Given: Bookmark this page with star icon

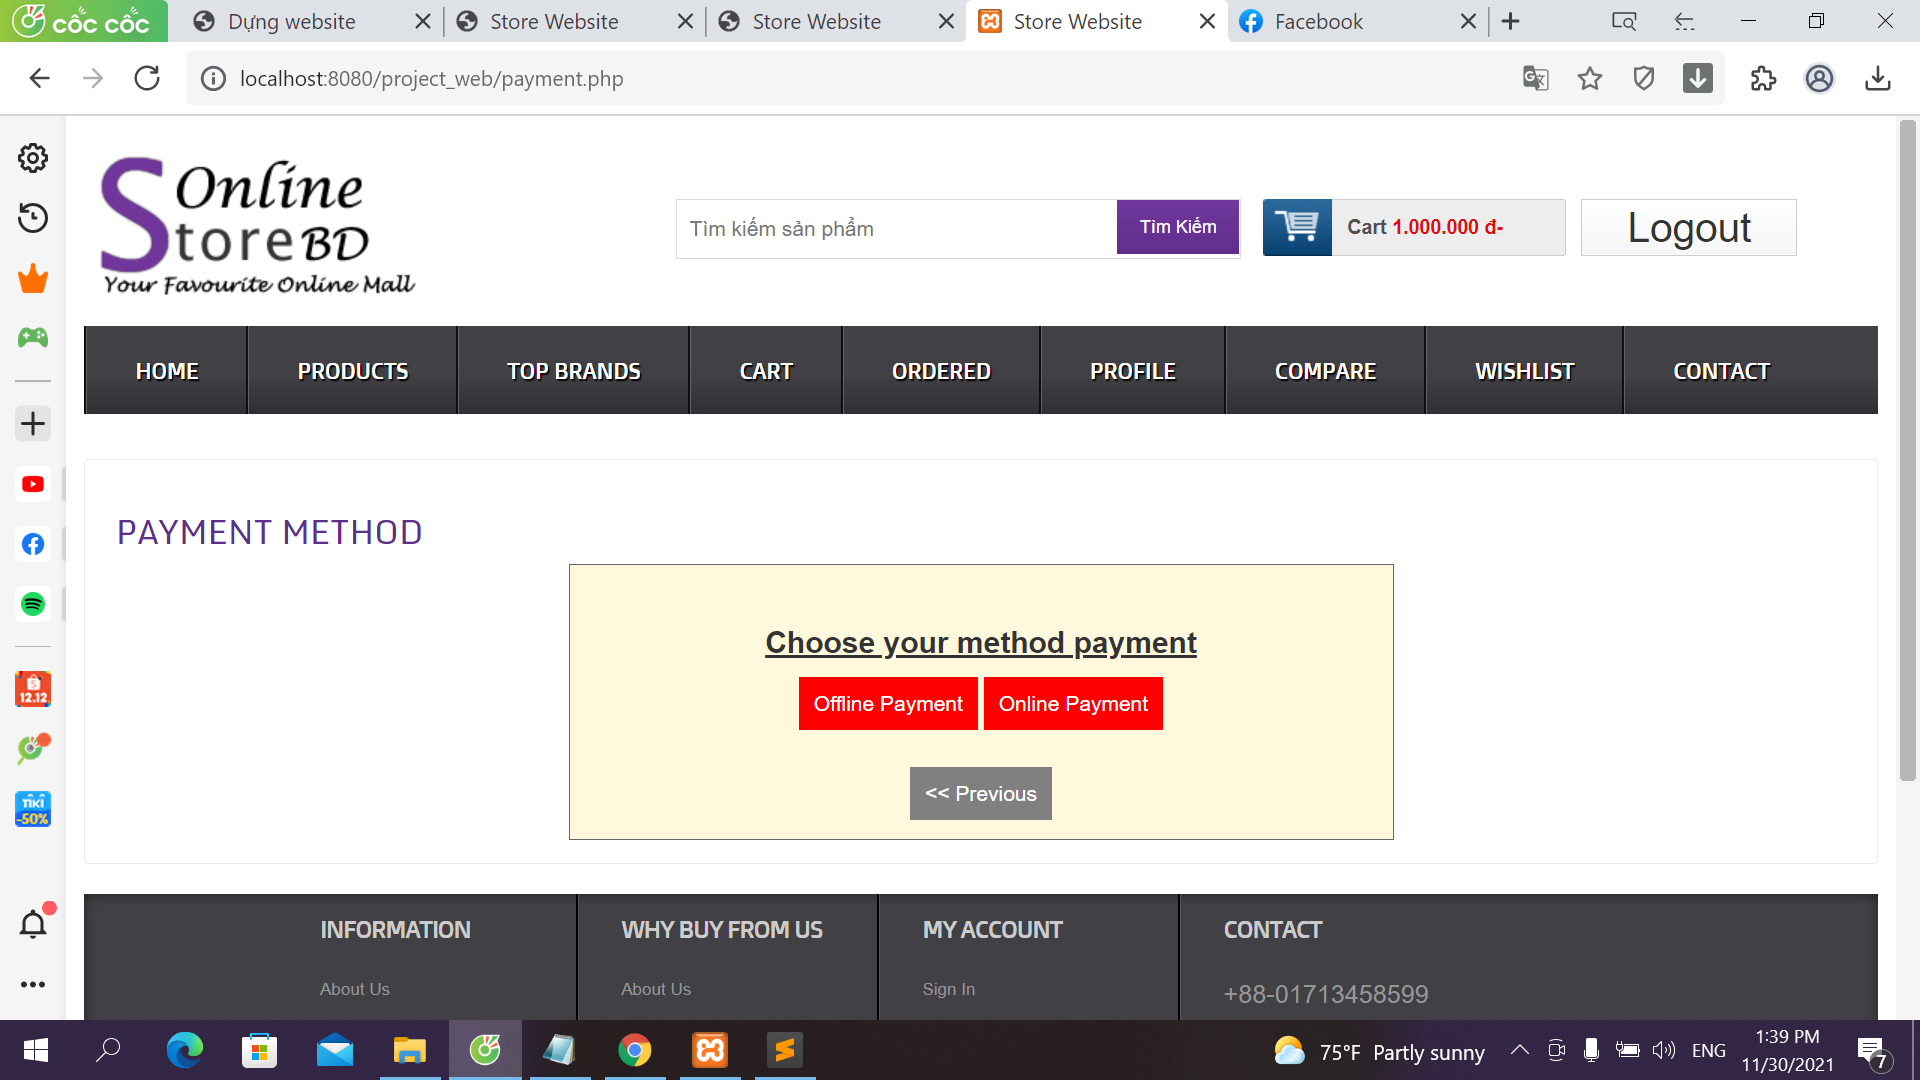Looking at the screenshot, I should pos(1590,78).
